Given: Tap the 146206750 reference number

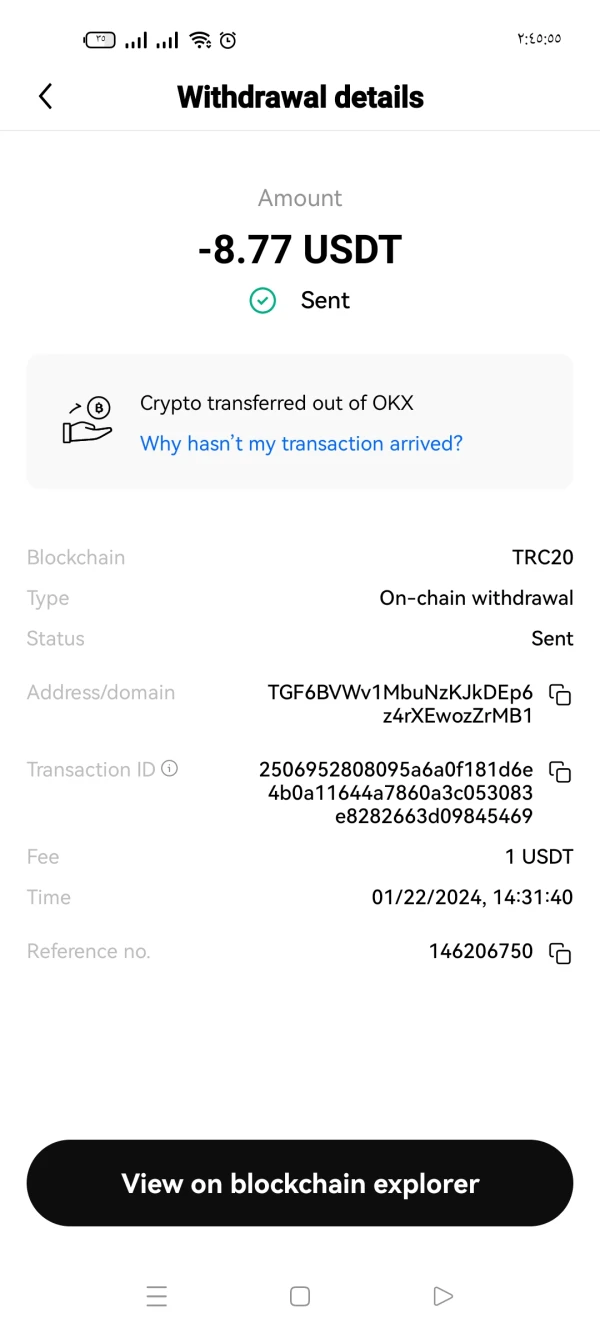Looking at the screenshot, I should tap(481, 951).
